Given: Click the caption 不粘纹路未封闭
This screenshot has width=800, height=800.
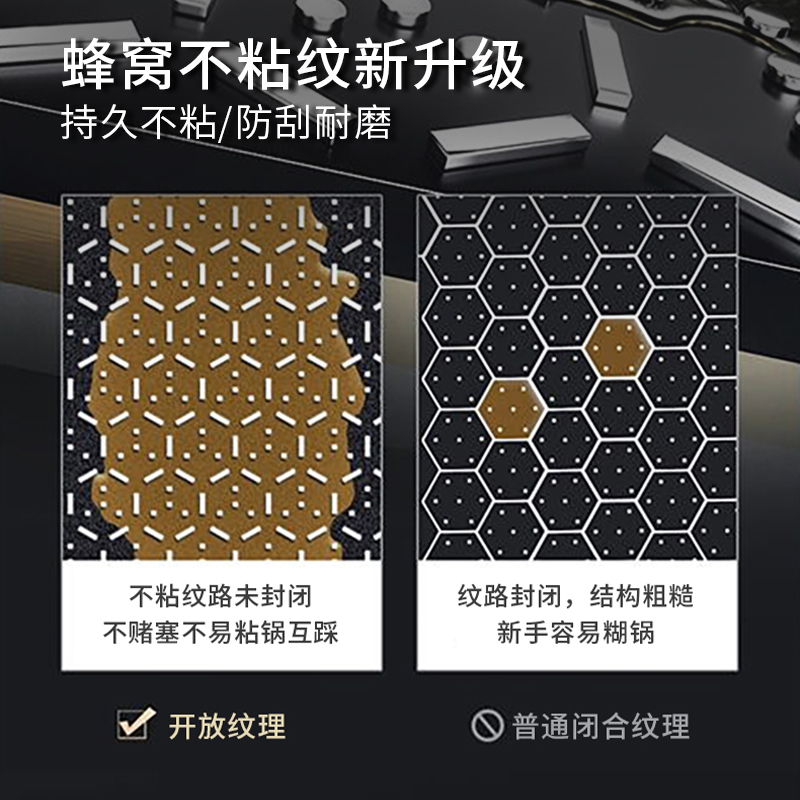Looking at the screenshot, I should 220,596.
